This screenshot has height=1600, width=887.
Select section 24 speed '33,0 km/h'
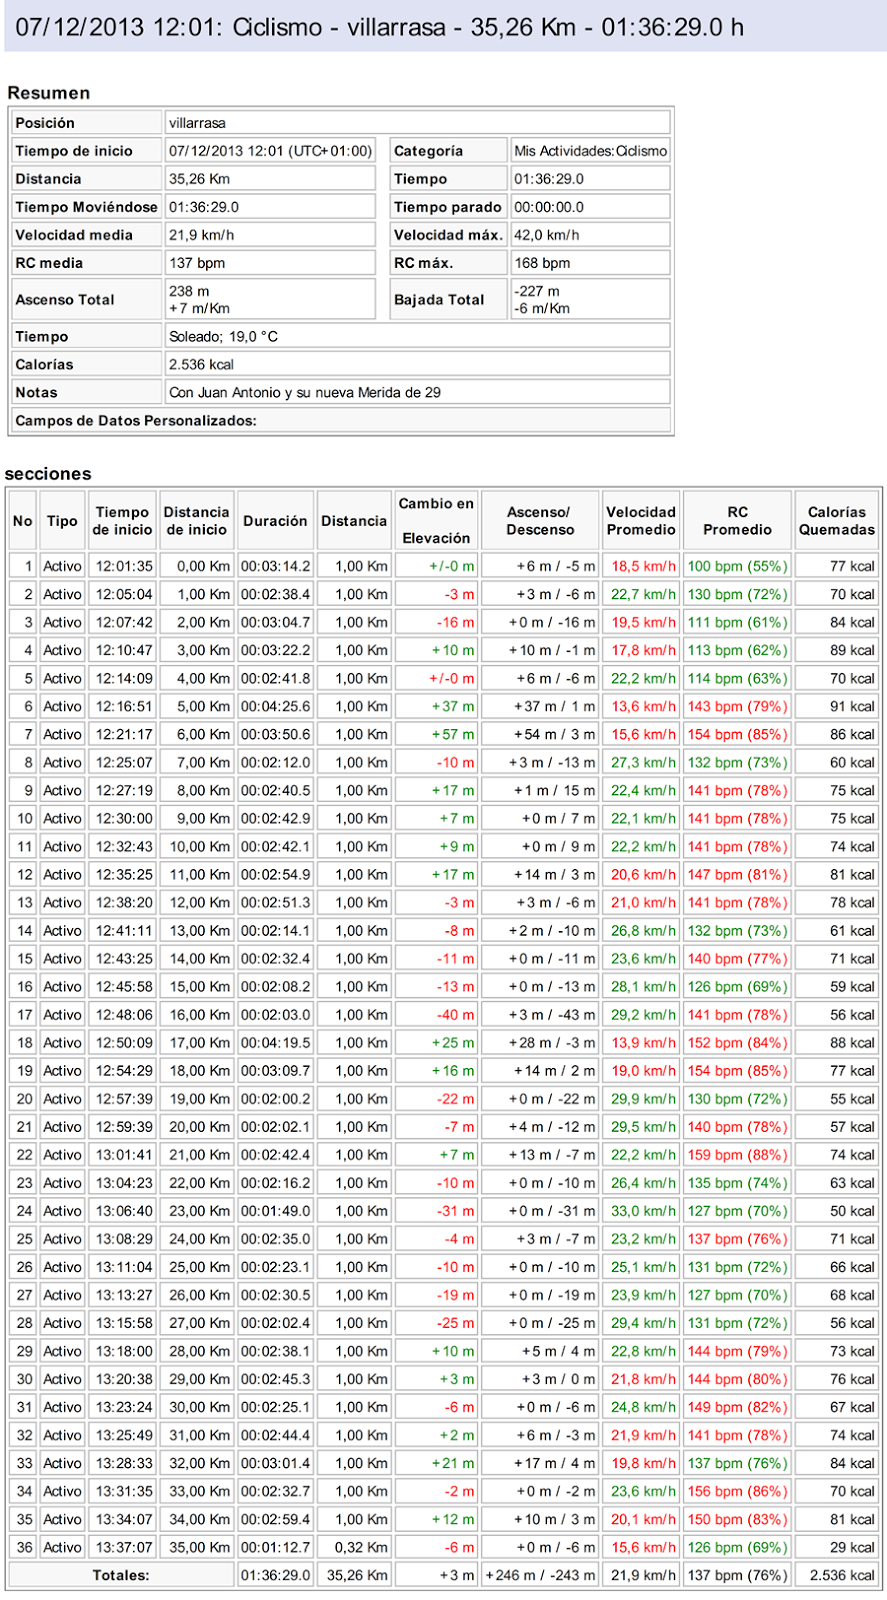[644, 1210]
